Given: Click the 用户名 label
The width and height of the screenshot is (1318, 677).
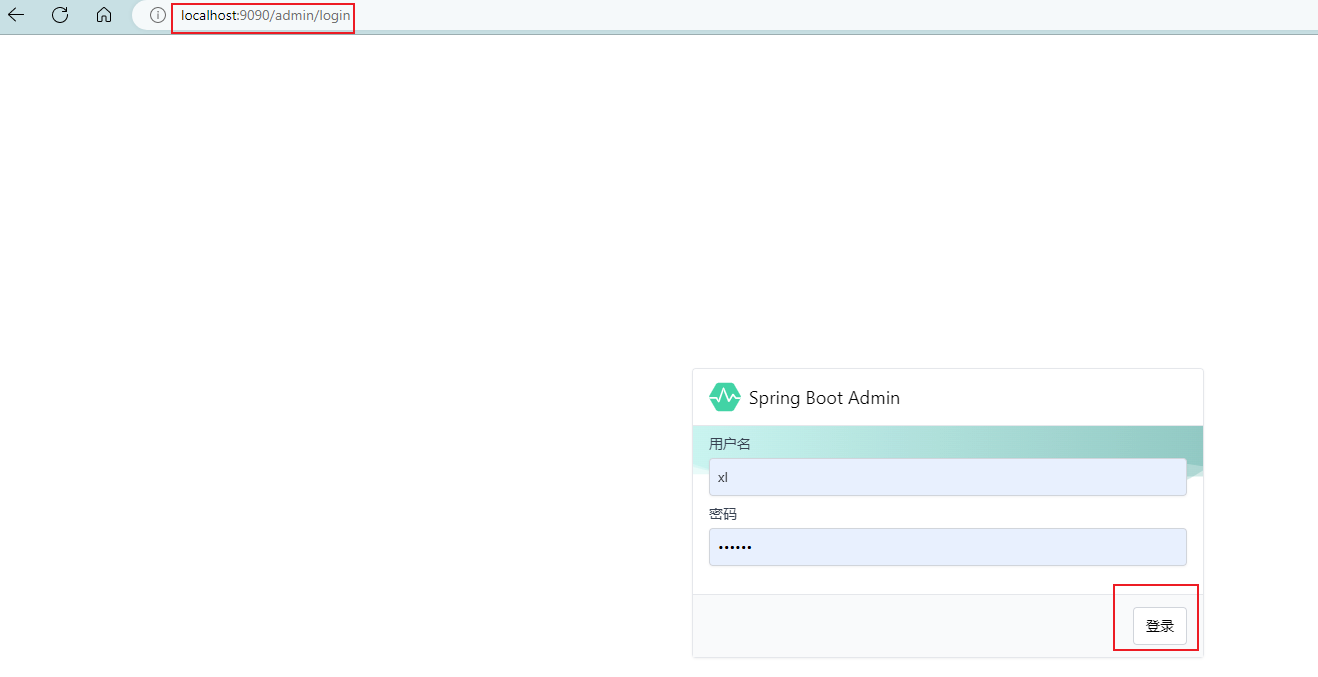Looking at the screenshot, I should click(730, 444).
